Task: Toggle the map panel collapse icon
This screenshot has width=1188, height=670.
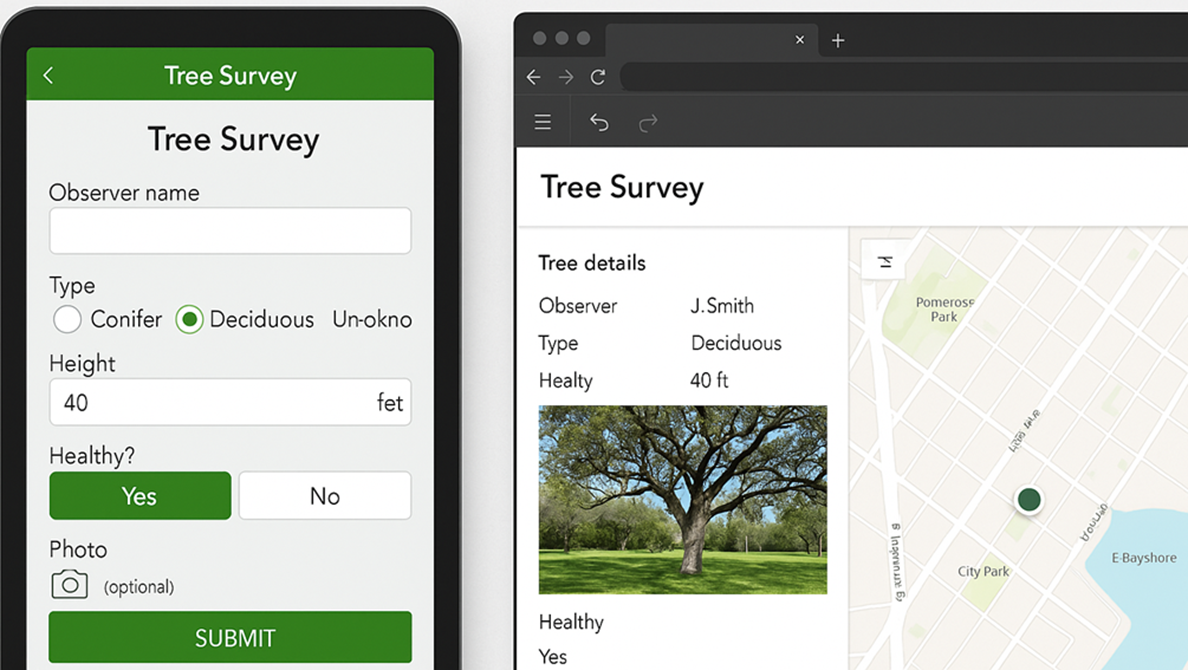Action: click(x=884, y=262)
